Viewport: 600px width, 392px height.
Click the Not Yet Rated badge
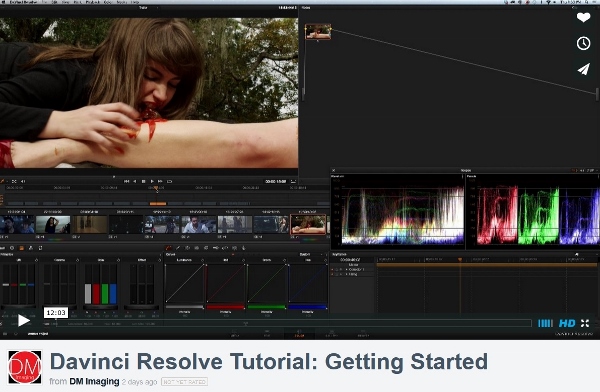(x=184, y=382)
